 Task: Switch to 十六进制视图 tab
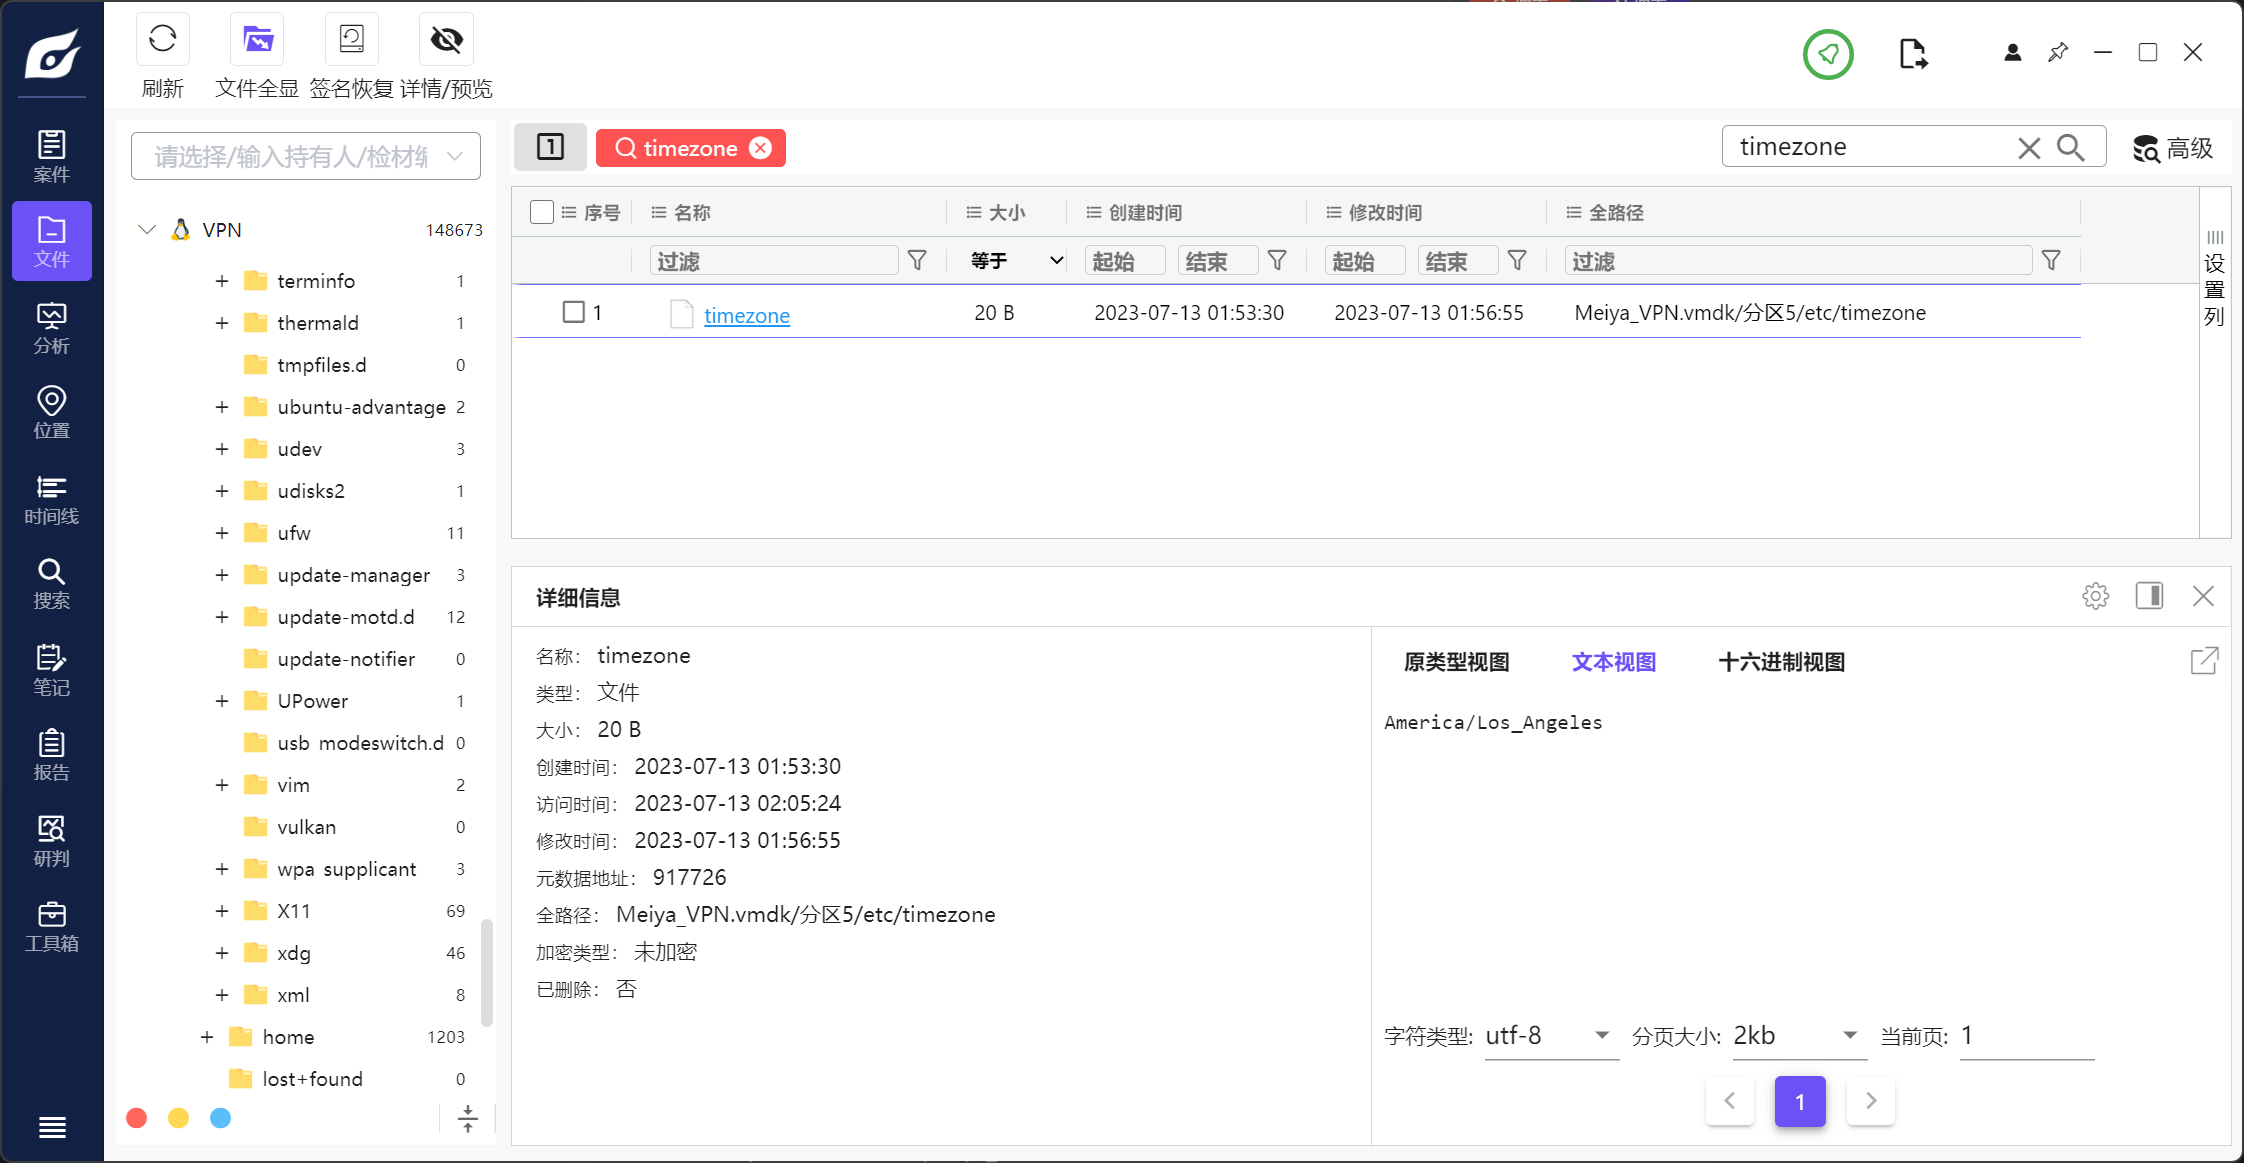pos(1781,662)
